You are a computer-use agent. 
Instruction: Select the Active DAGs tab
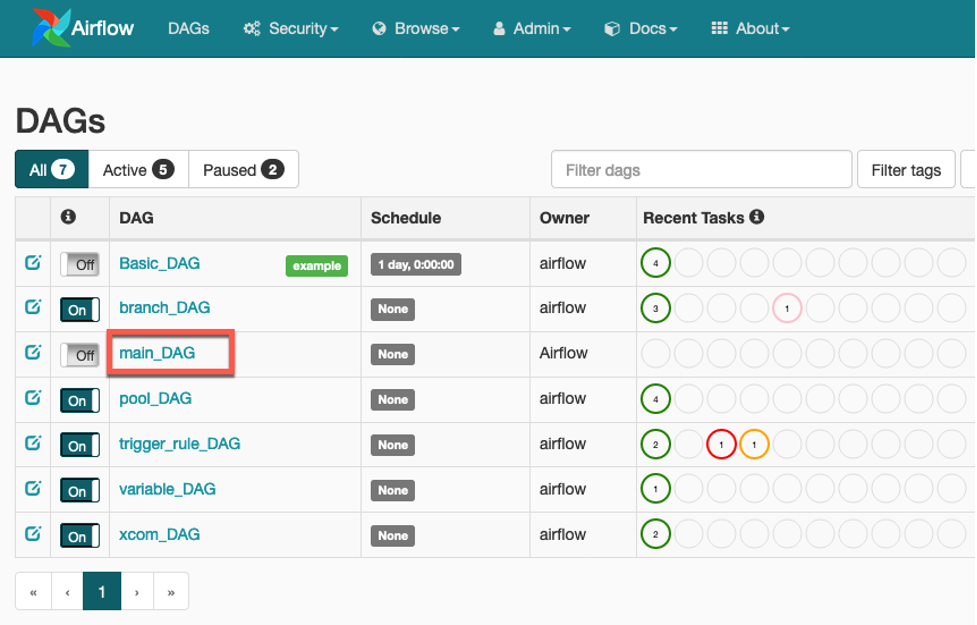point(138,170)
